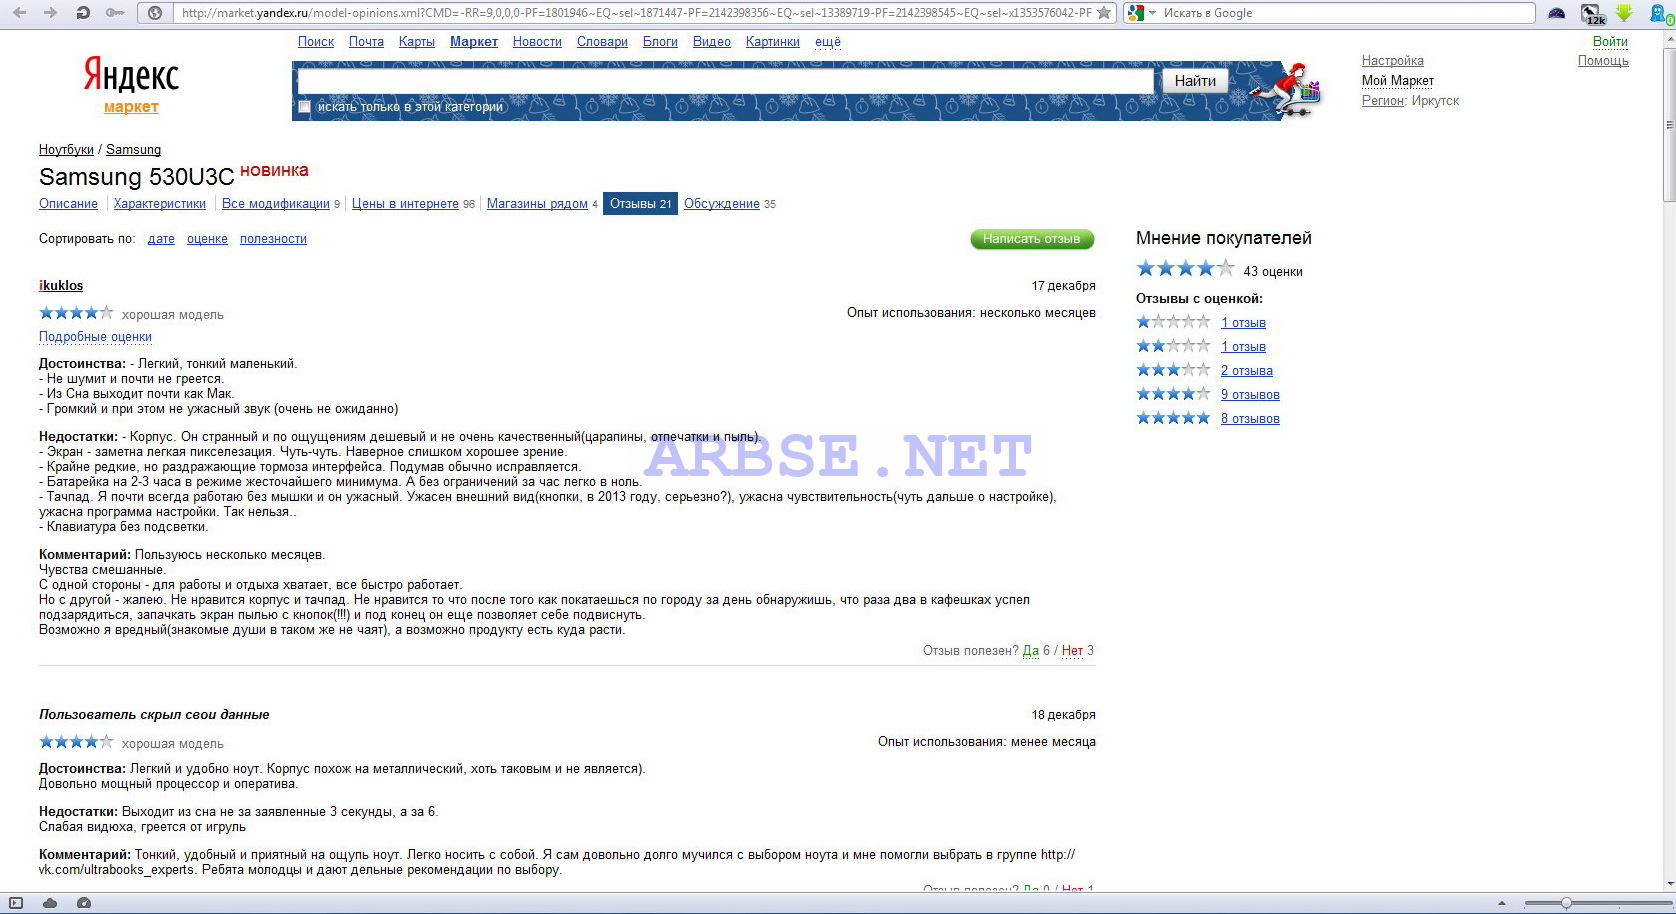
Task: Open Словари in top navigation
Action: pyautogui.click(x=602, y=42)
